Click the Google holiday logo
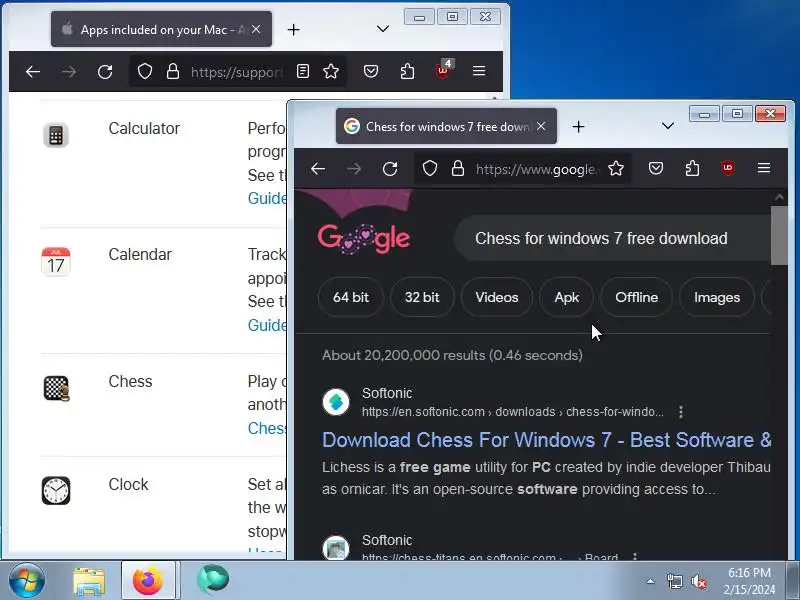Viewport: 800px width, 600px height. [364, 238]
